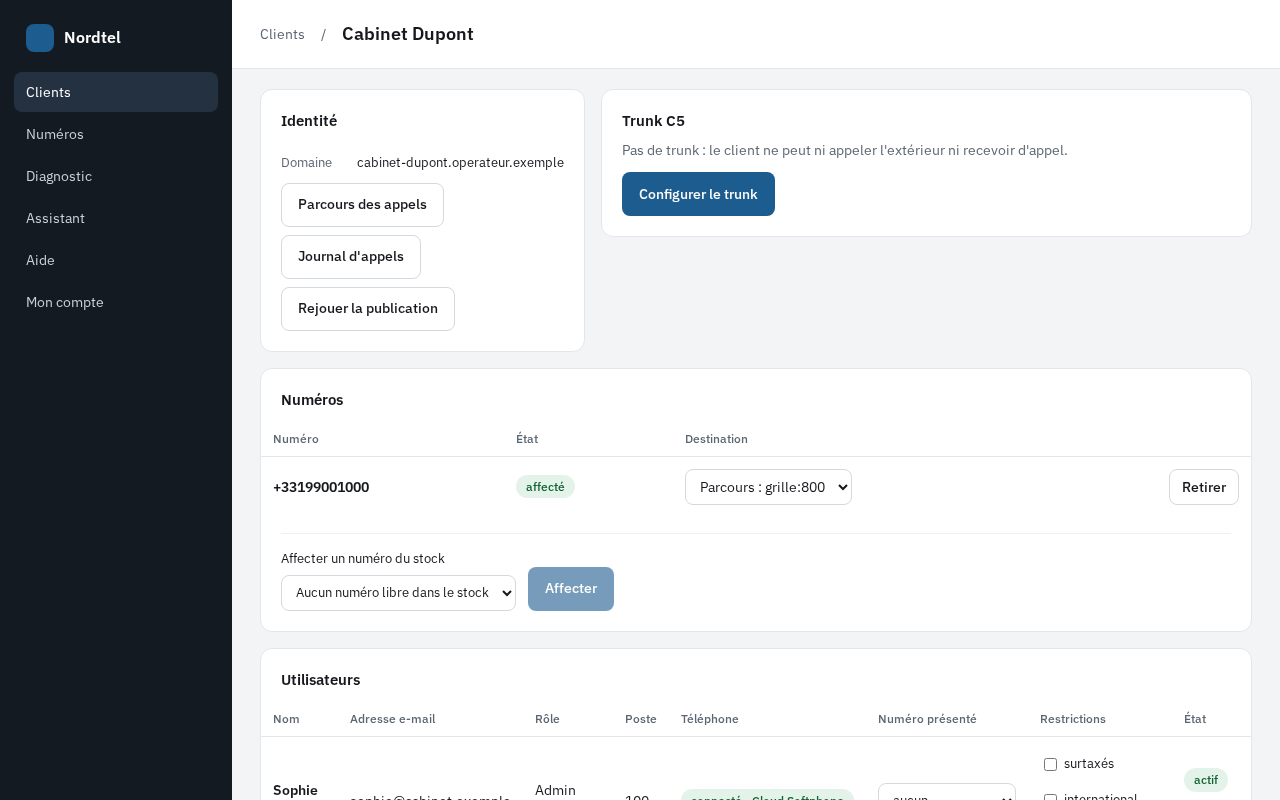Toggle the surtaxés restriction checkbox
Image resolution: width=1280 pixels, height=800 pixels.
click(1050, 764)
